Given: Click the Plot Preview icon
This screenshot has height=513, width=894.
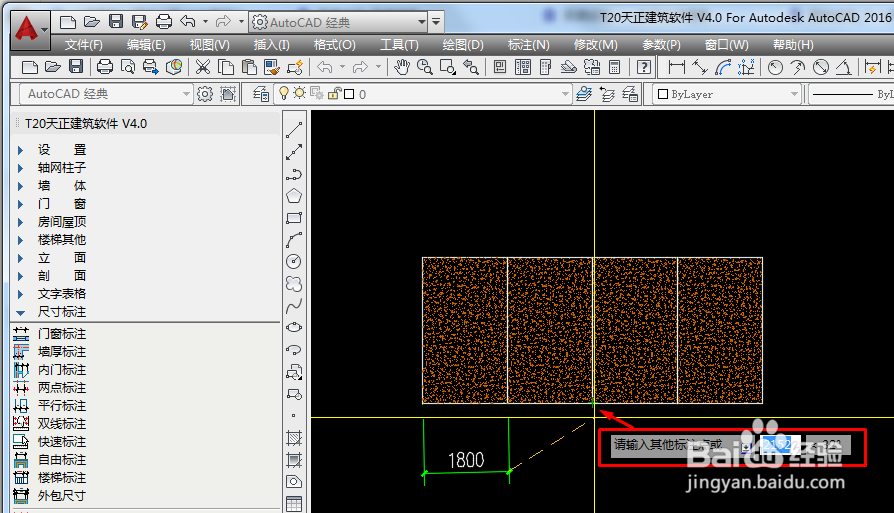Looking at the screenshot, I should tap(128, 67).
